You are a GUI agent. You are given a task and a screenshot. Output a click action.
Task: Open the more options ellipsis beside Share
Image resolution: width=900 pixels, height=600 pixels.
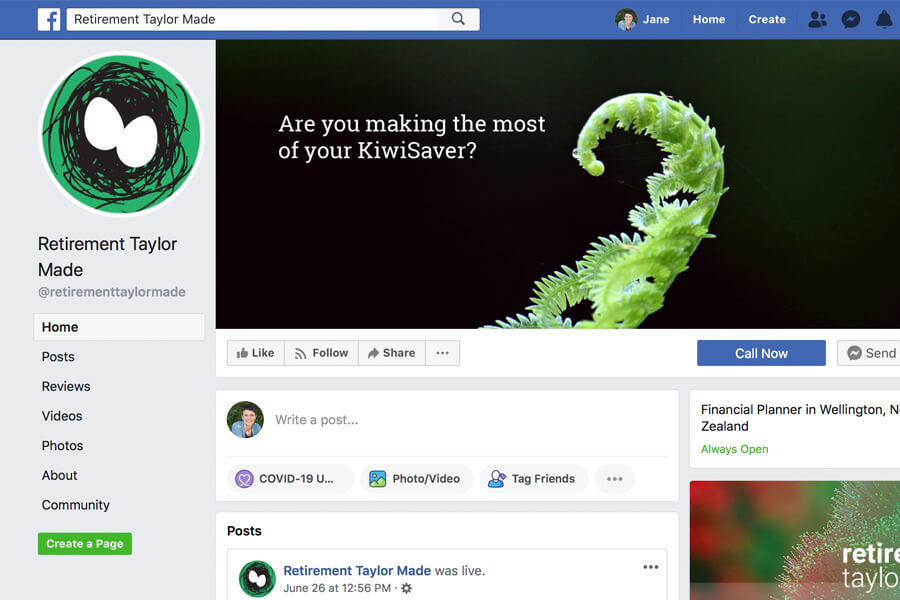coord(442,353)
